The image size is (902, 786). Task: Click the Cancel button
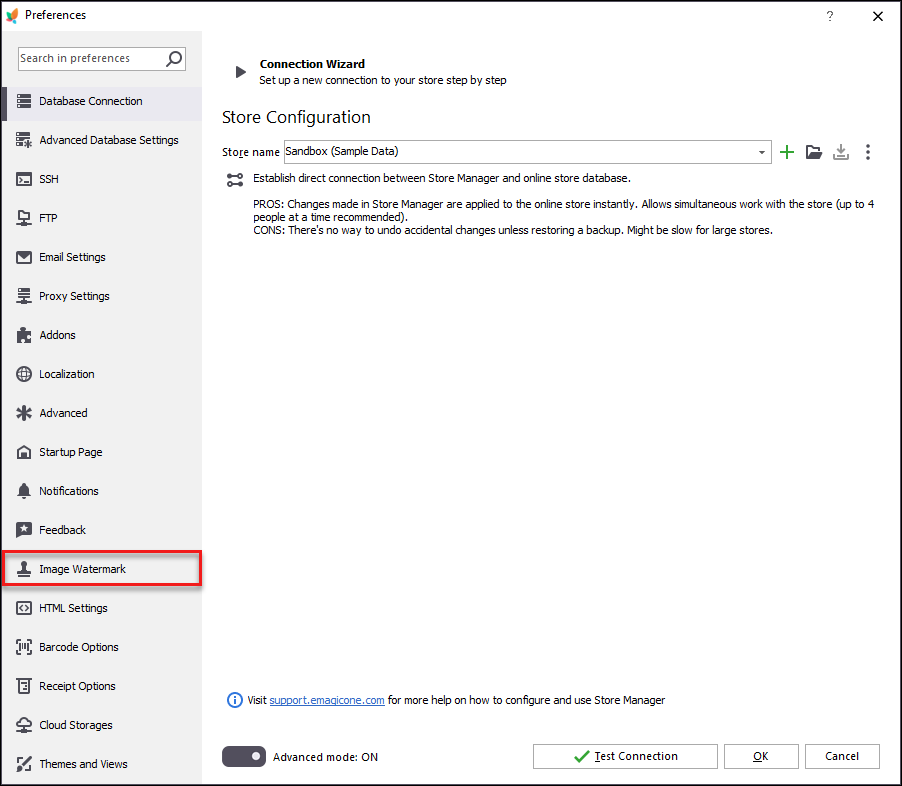[x=842, y=757]
